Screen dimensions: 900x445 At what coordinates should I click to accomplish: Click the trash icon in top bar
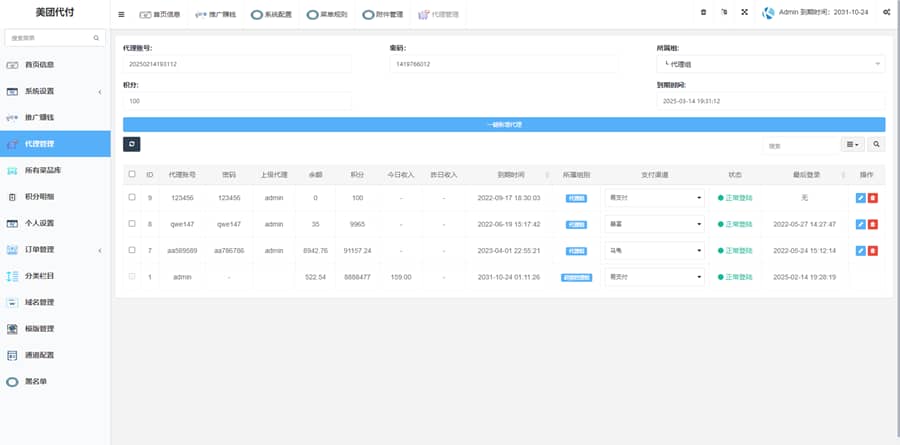click(x=703, y=13)
